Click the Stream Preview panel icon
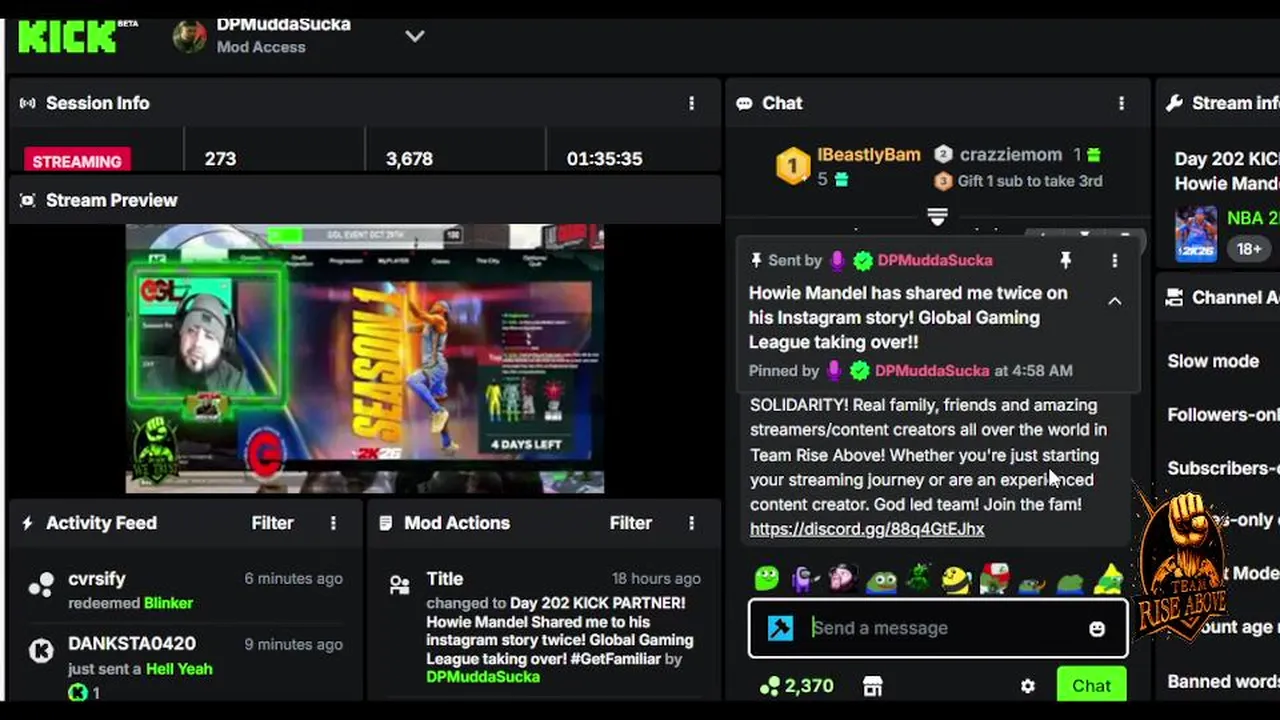This screenshot has width=1280, height=720. pyautogui.click(x=28, y=200)
